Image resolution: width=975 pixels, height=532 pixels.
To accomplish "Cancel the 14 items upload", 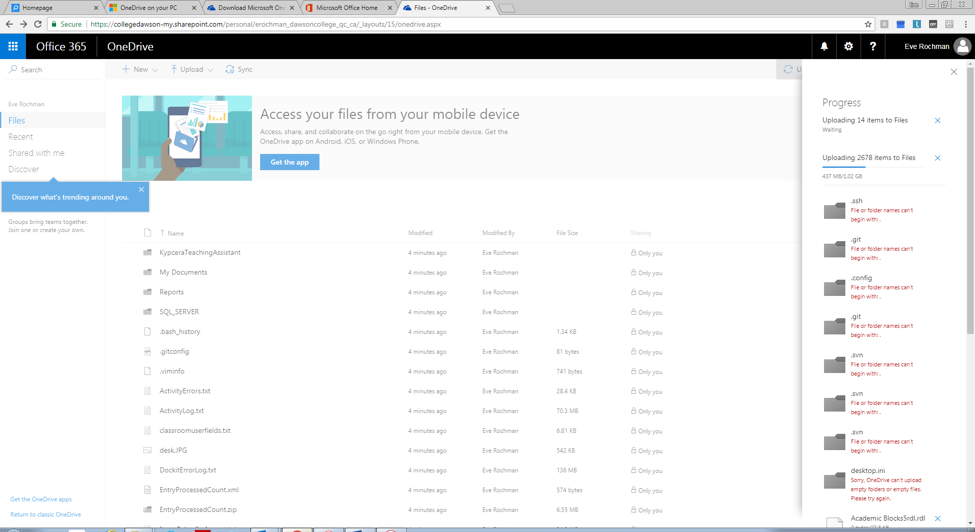I will [x=938, y=121].
